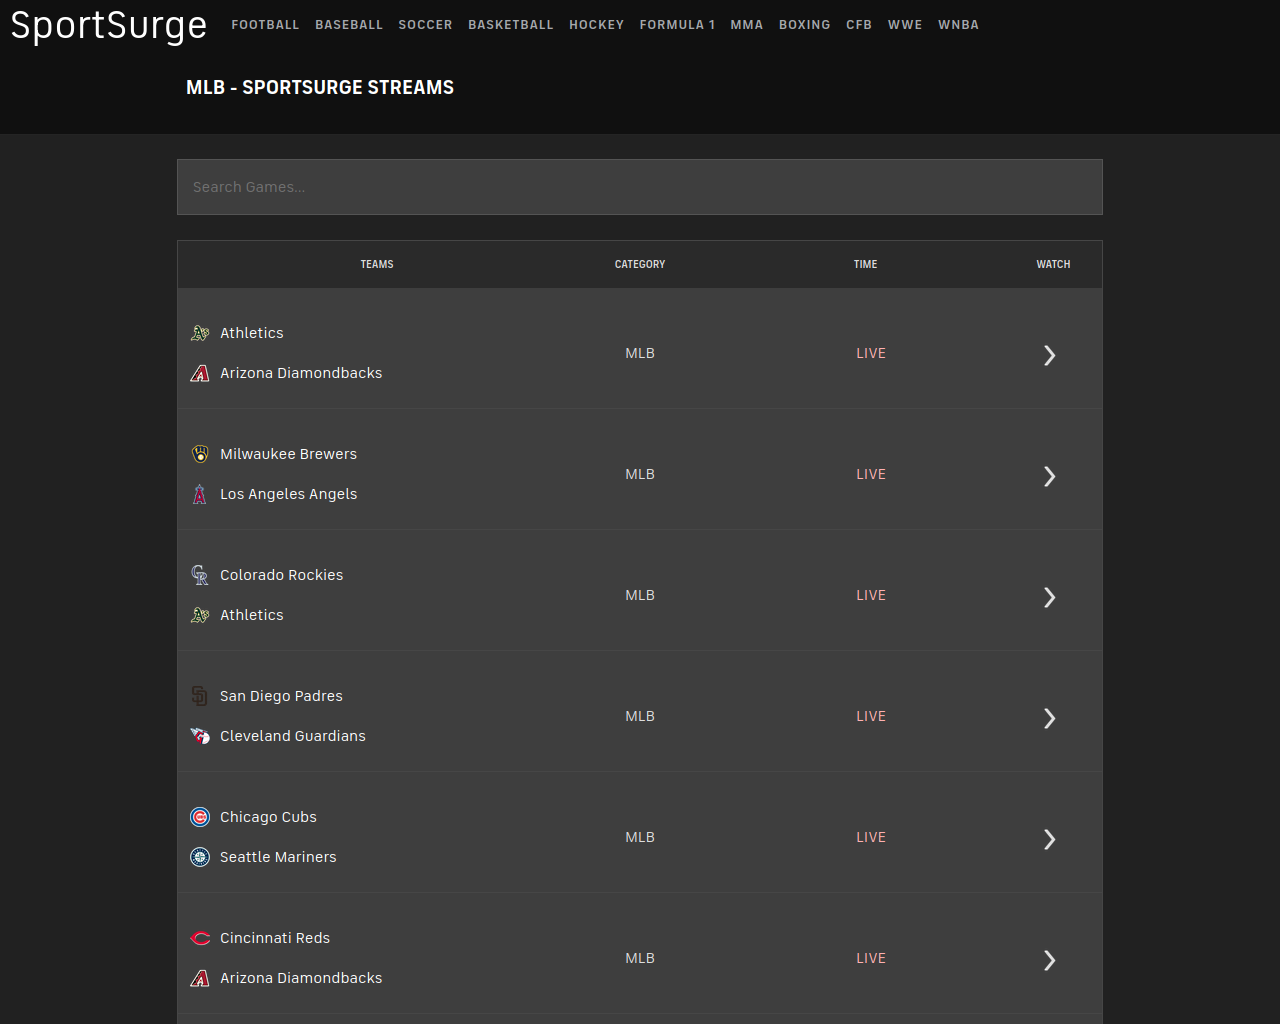Switch to the Hockey nav item
1280x1024 pixels.
[x=596, y=25]
